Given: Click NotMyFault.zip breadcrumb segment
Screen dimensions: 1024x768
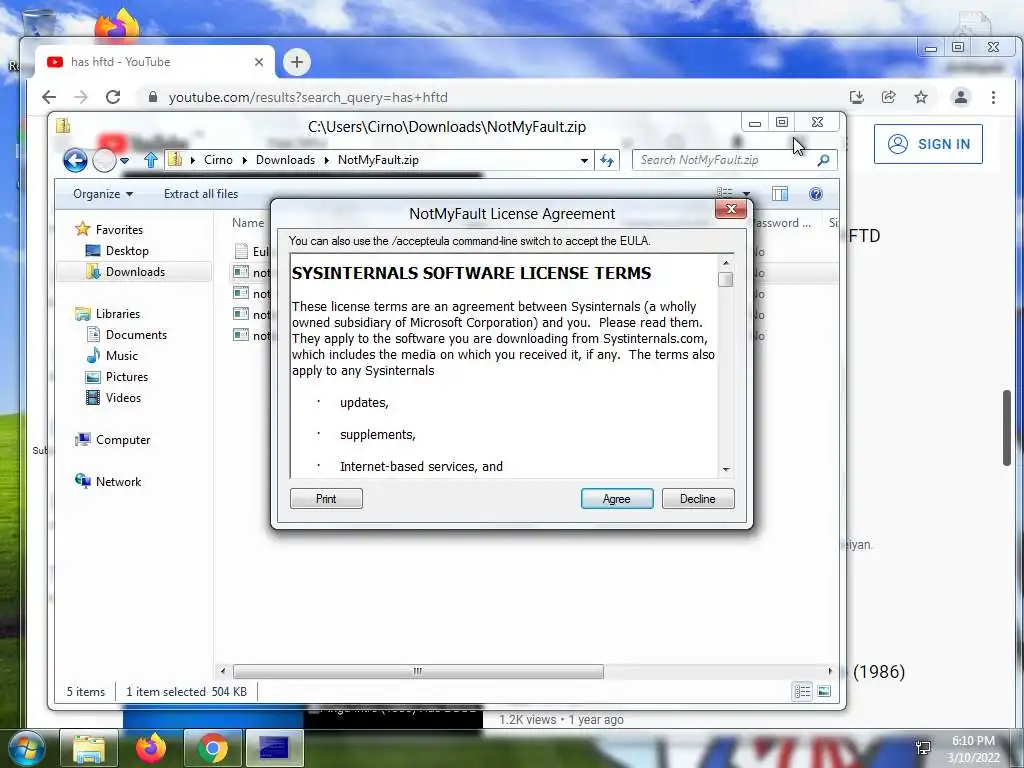Looking at the screenshot, I should (x=378, y=160).
